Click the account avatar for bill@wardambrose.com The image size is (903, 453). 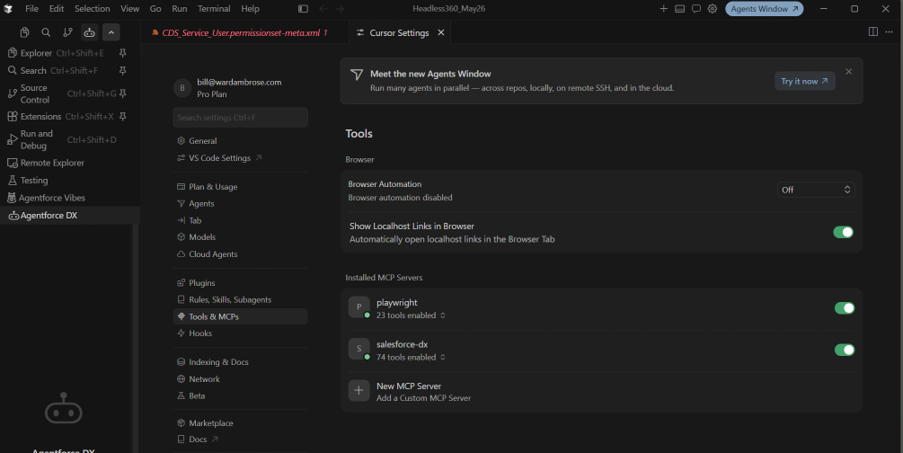point(182,87)
